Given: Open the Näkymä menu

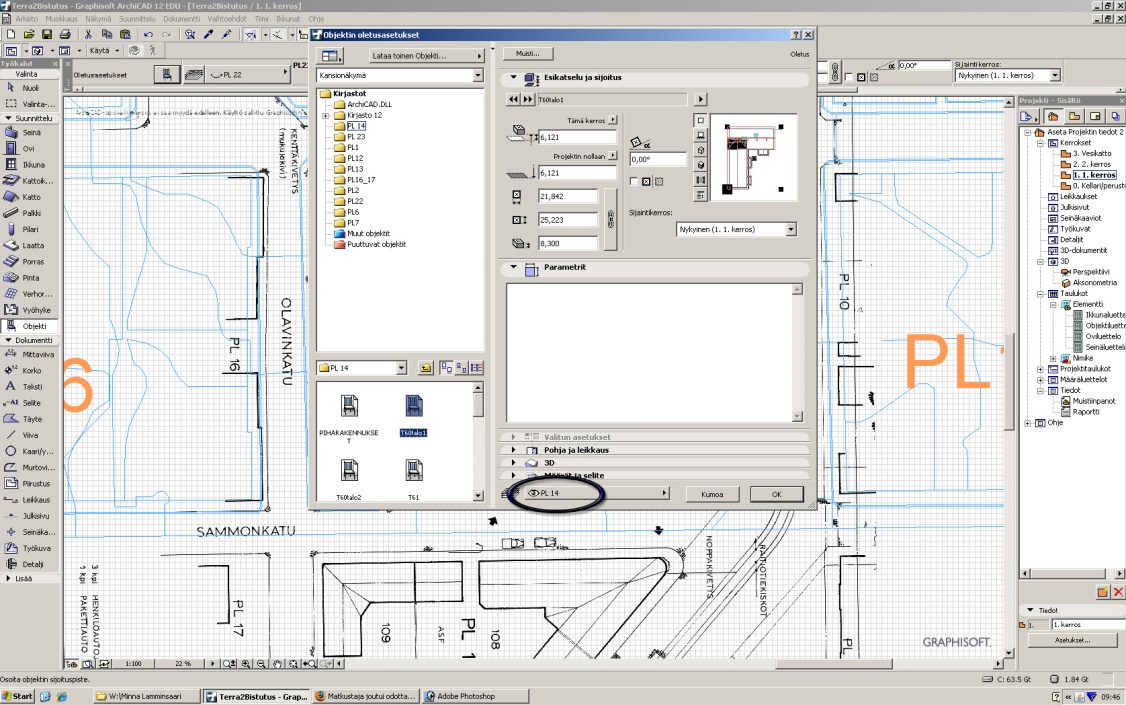Looking at the screenshot, I should click(x=98, y=19).
